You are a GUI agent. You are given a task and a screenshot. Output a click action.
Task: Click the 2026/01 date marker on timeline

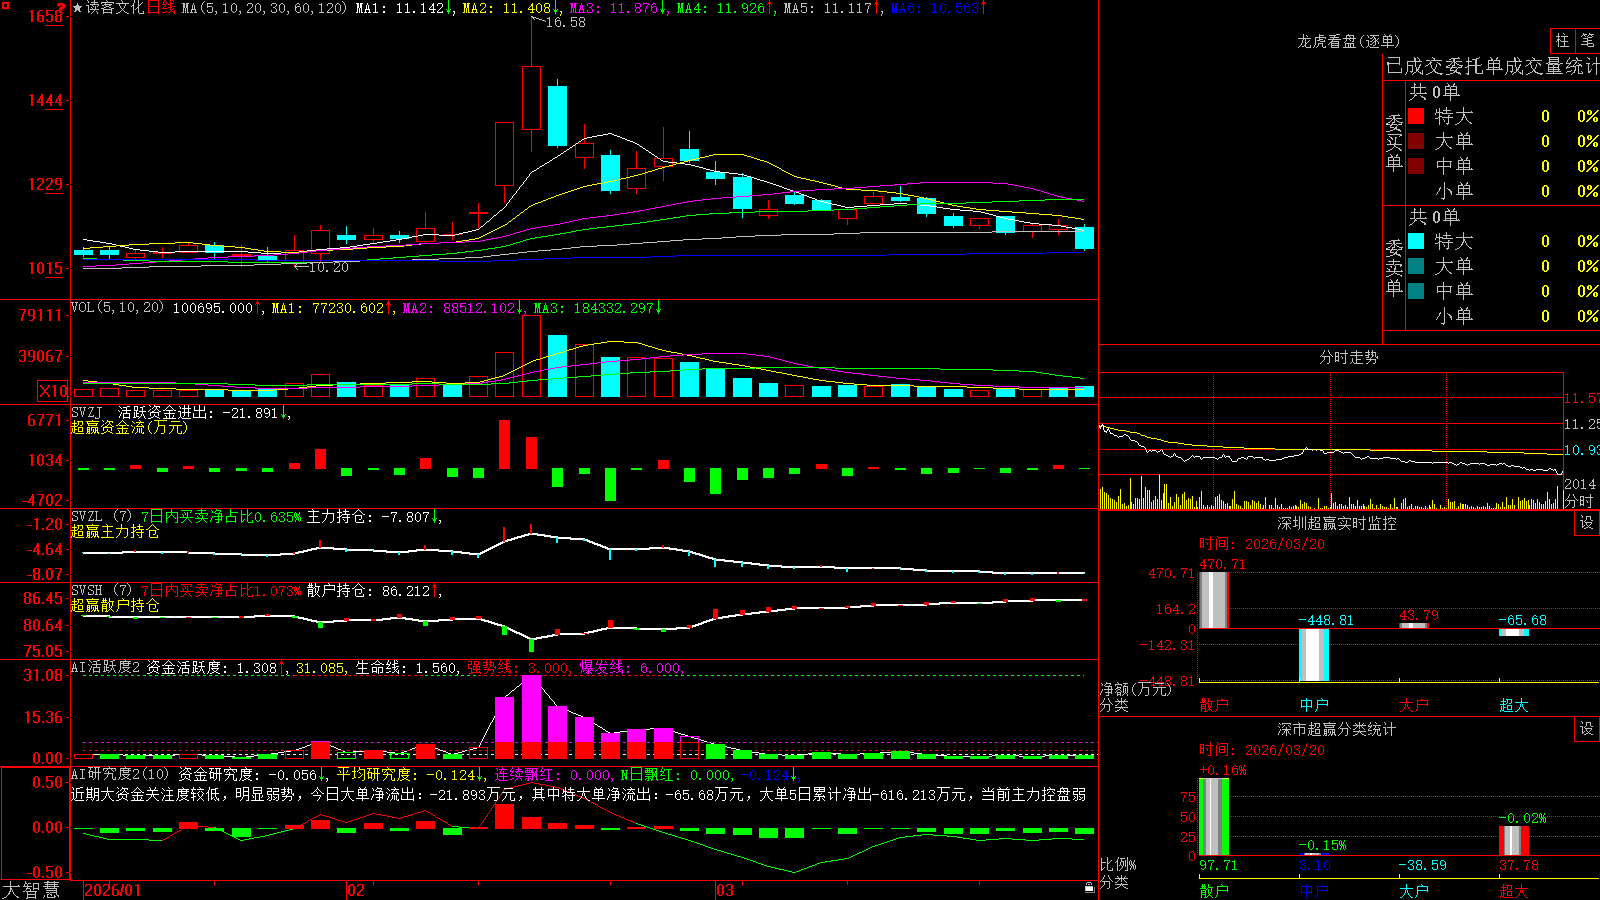pyautogui.click(x=113, y=890)
